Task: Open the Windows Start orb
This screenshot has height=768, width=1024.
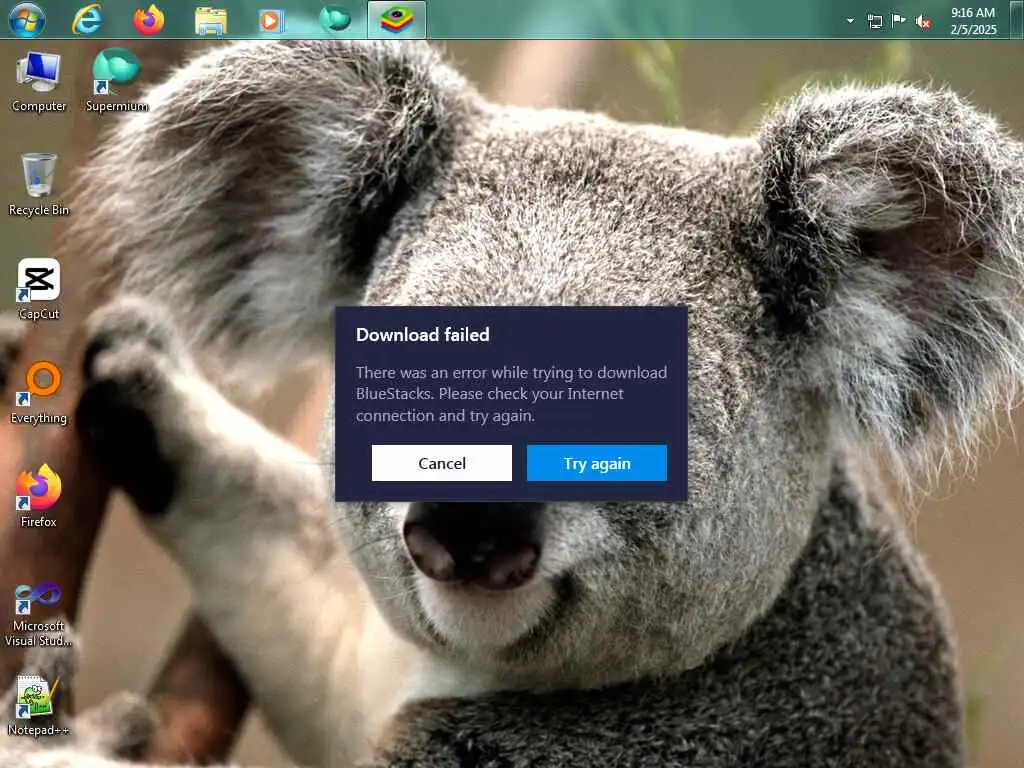Action: 27,20
